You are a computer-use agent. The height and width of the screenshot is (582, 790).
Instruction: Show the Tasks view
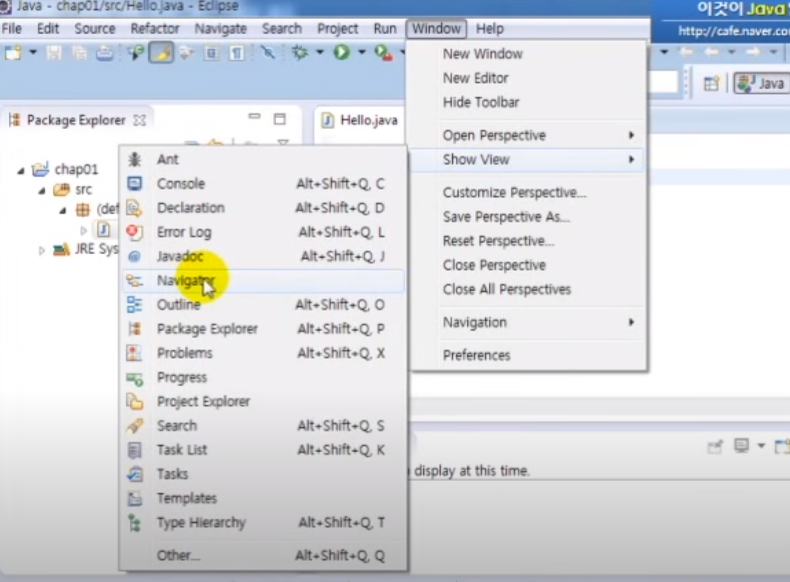click(263, 474)
